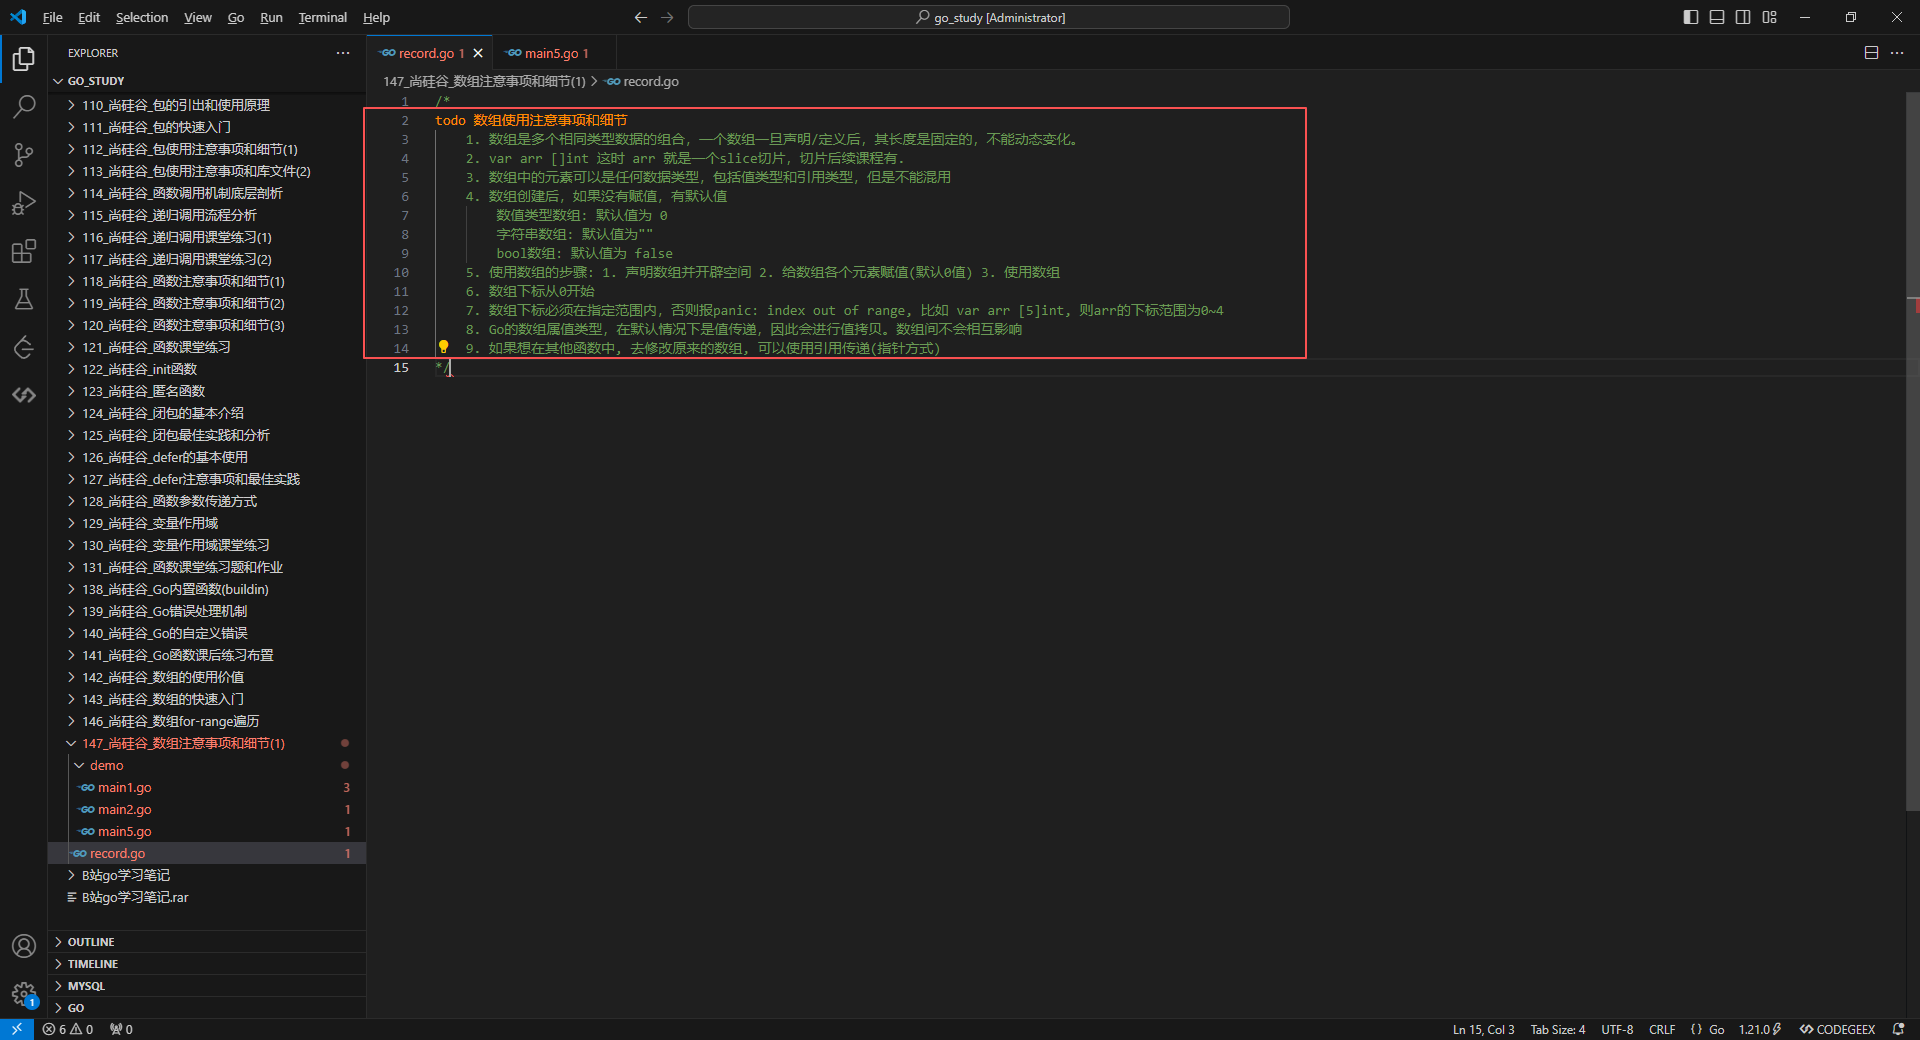Expand the OUTLINE section
The height and width of the screenshot is (1040, 1920).
tap(207, 942)
